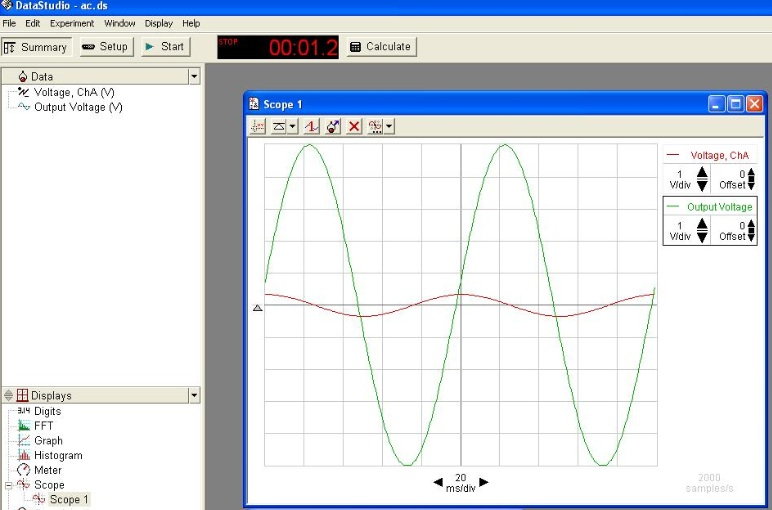Click the red X remove icon in Scope toolbar
772x510 pixels.
click(x=354, y=127)
